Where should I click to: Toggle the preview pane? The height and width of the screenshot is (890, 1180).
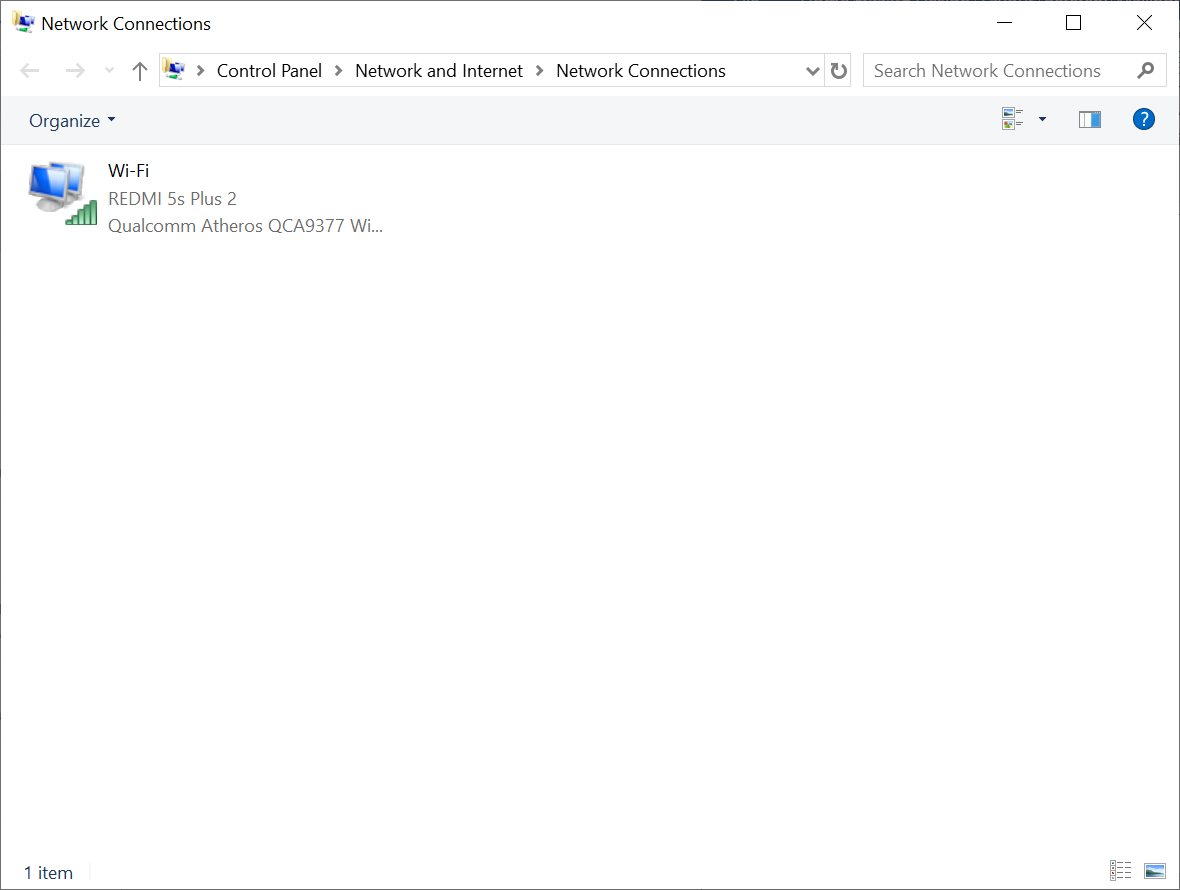point(1089,120)
